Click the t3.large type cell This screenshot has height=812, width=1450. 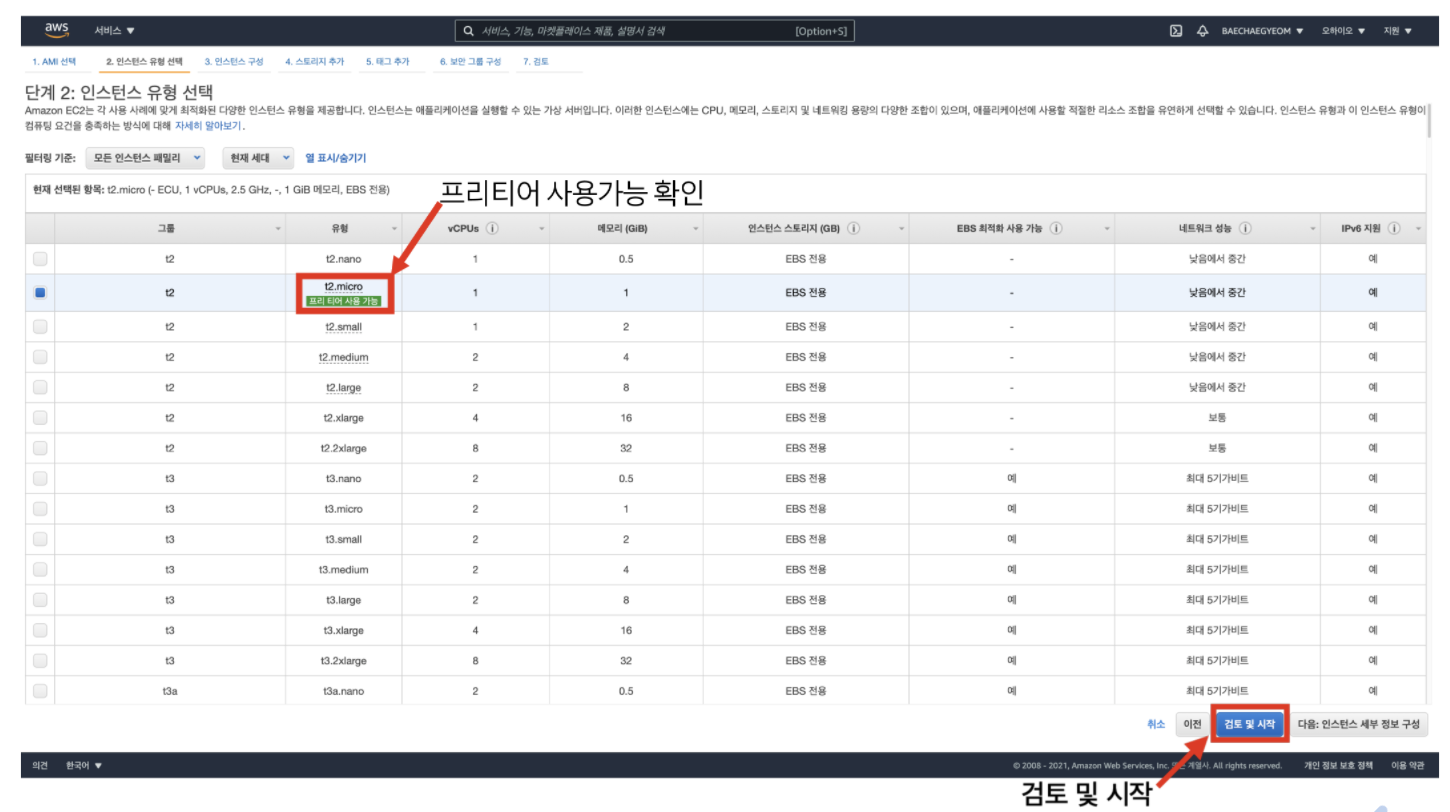coord(343,600)
